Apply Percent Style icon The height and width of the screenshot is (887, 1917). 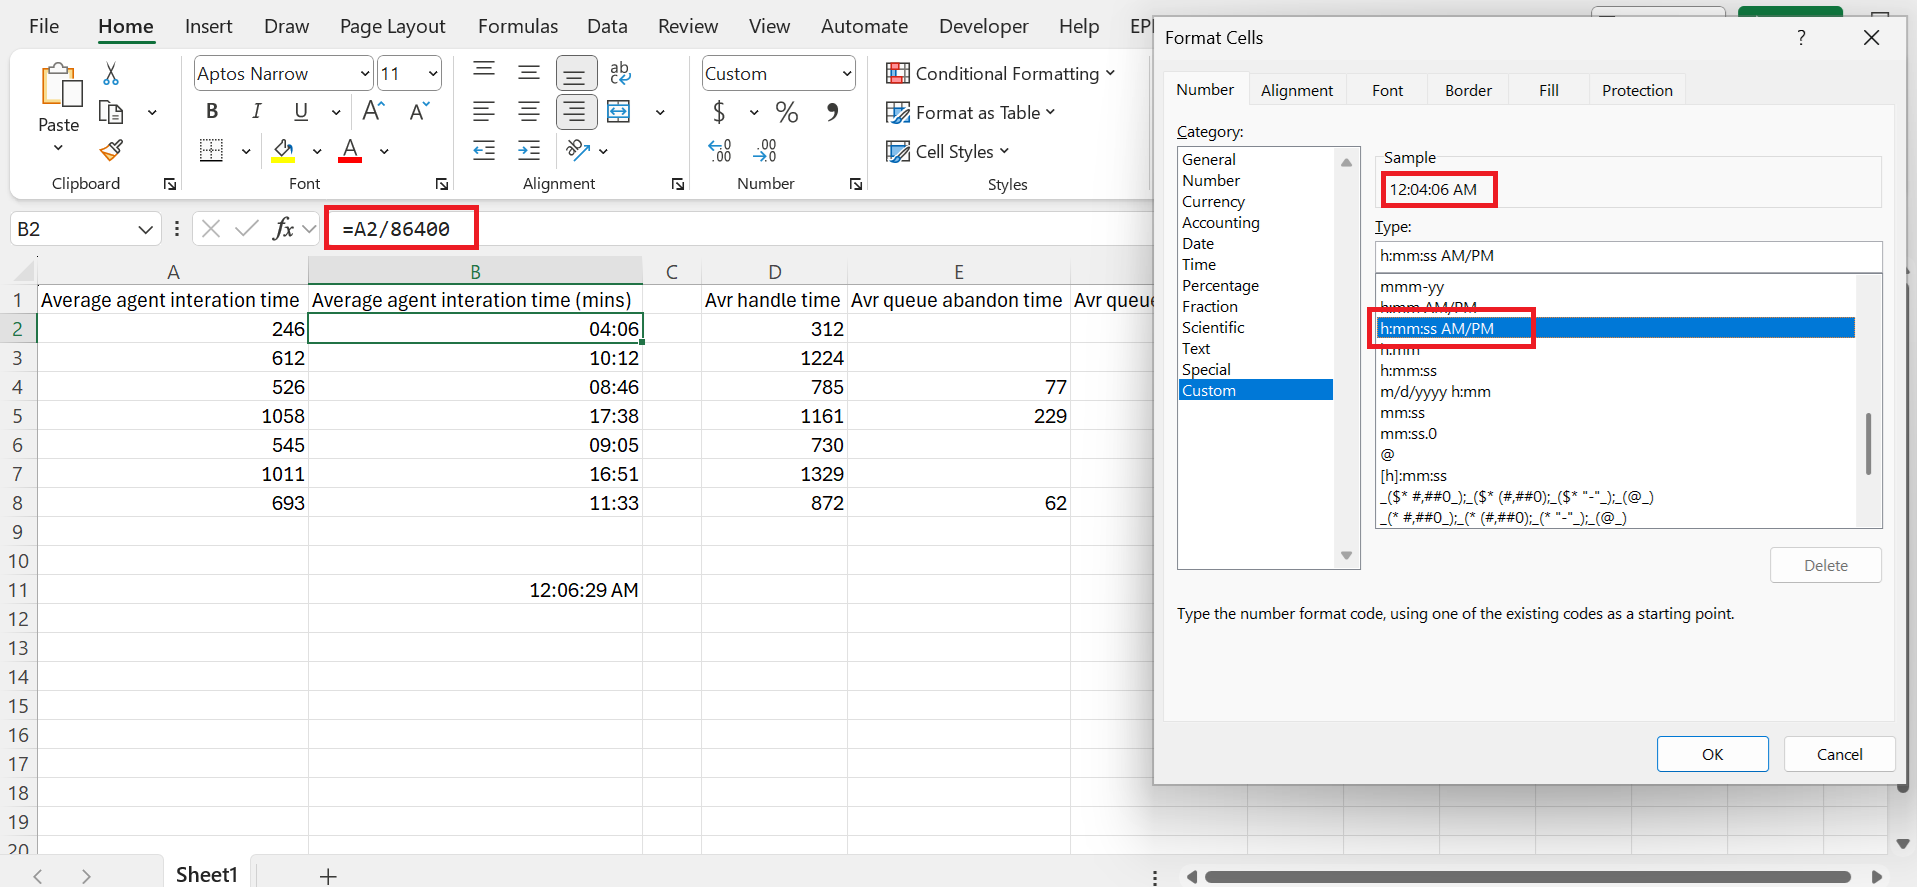pos(787,112)
